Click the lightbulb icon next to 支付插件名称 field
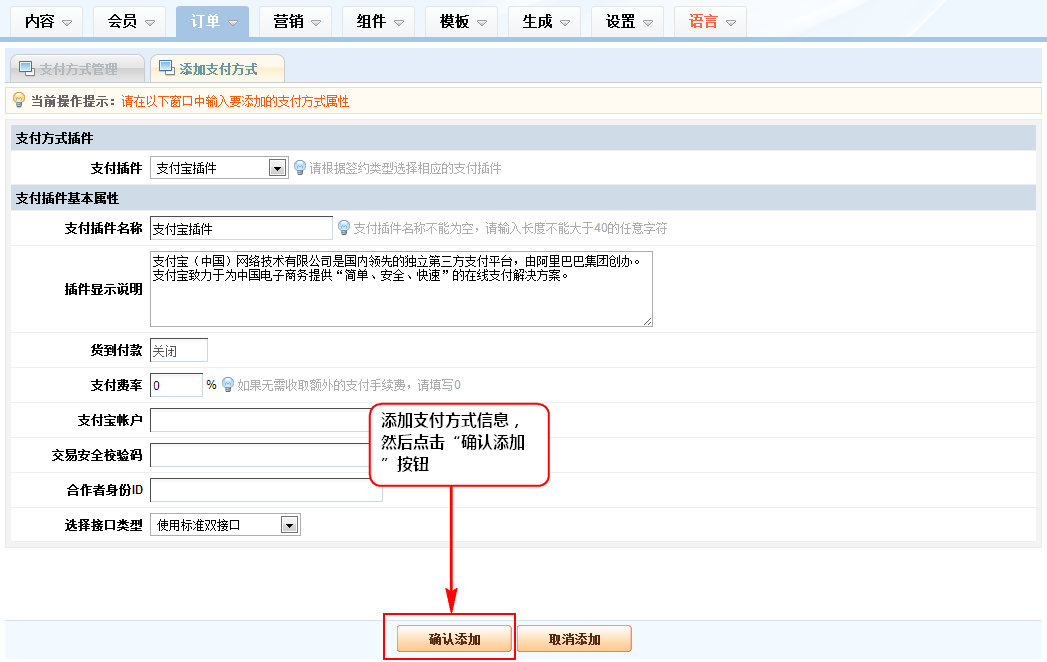The height and width of the screenshot is (662, 1047). pyautogui.click(x=344, y=228)
